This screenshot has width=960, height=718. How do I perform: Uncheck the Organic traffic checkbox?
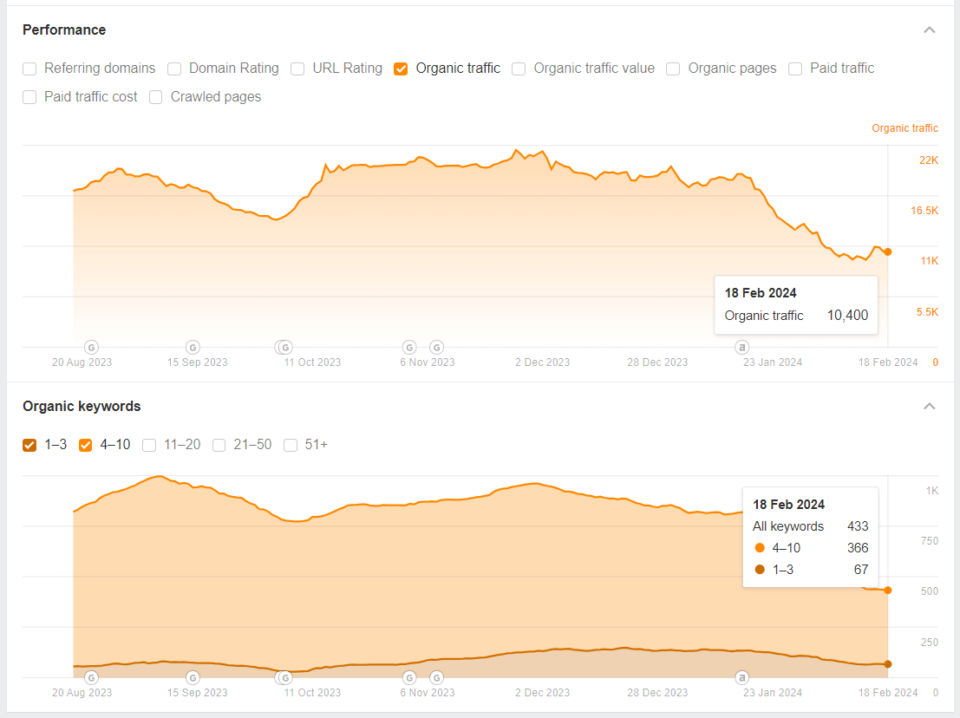click(x=401, y=69)
